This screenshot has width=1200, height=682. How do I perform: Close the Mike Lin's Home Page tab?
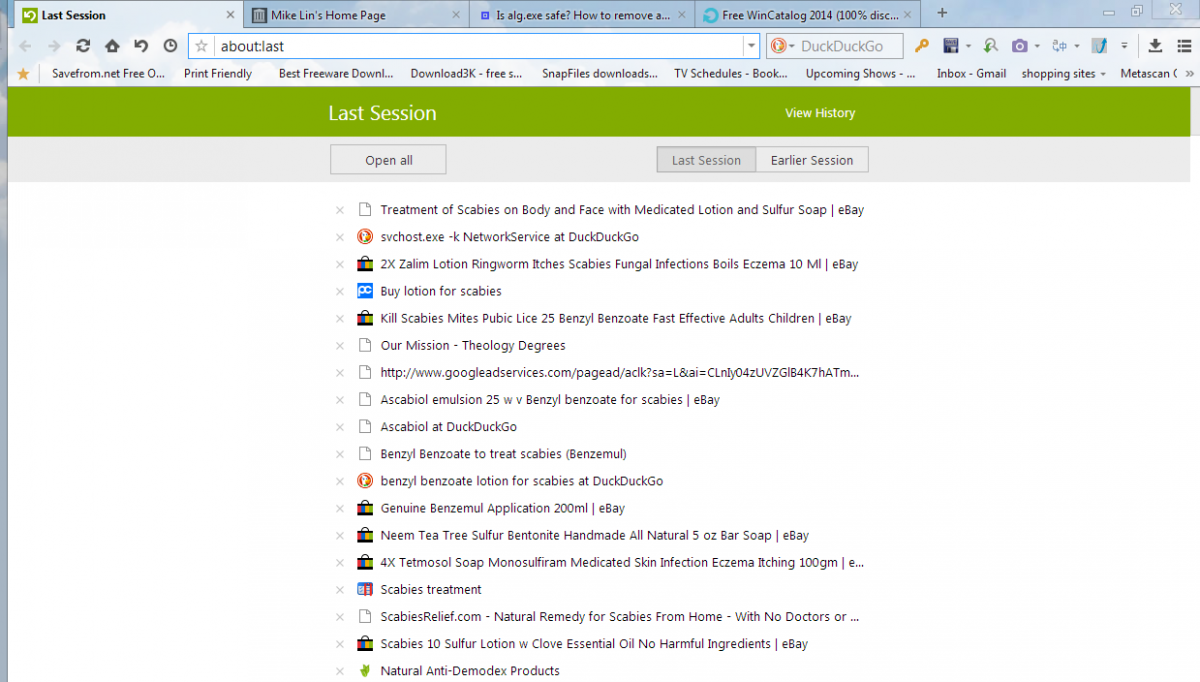pyautogui.click(x=458, y=15)
